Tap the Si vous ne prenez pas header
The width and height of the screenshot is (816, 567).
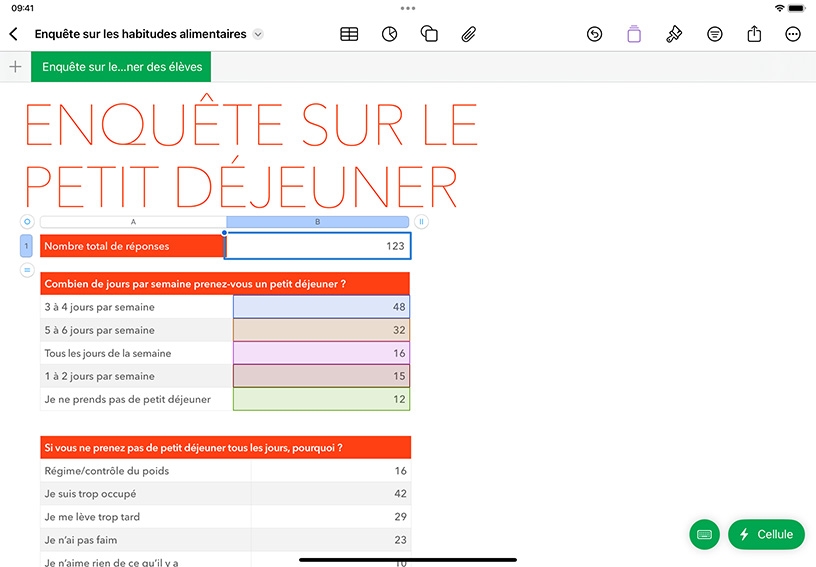click(x=225, y=447)
